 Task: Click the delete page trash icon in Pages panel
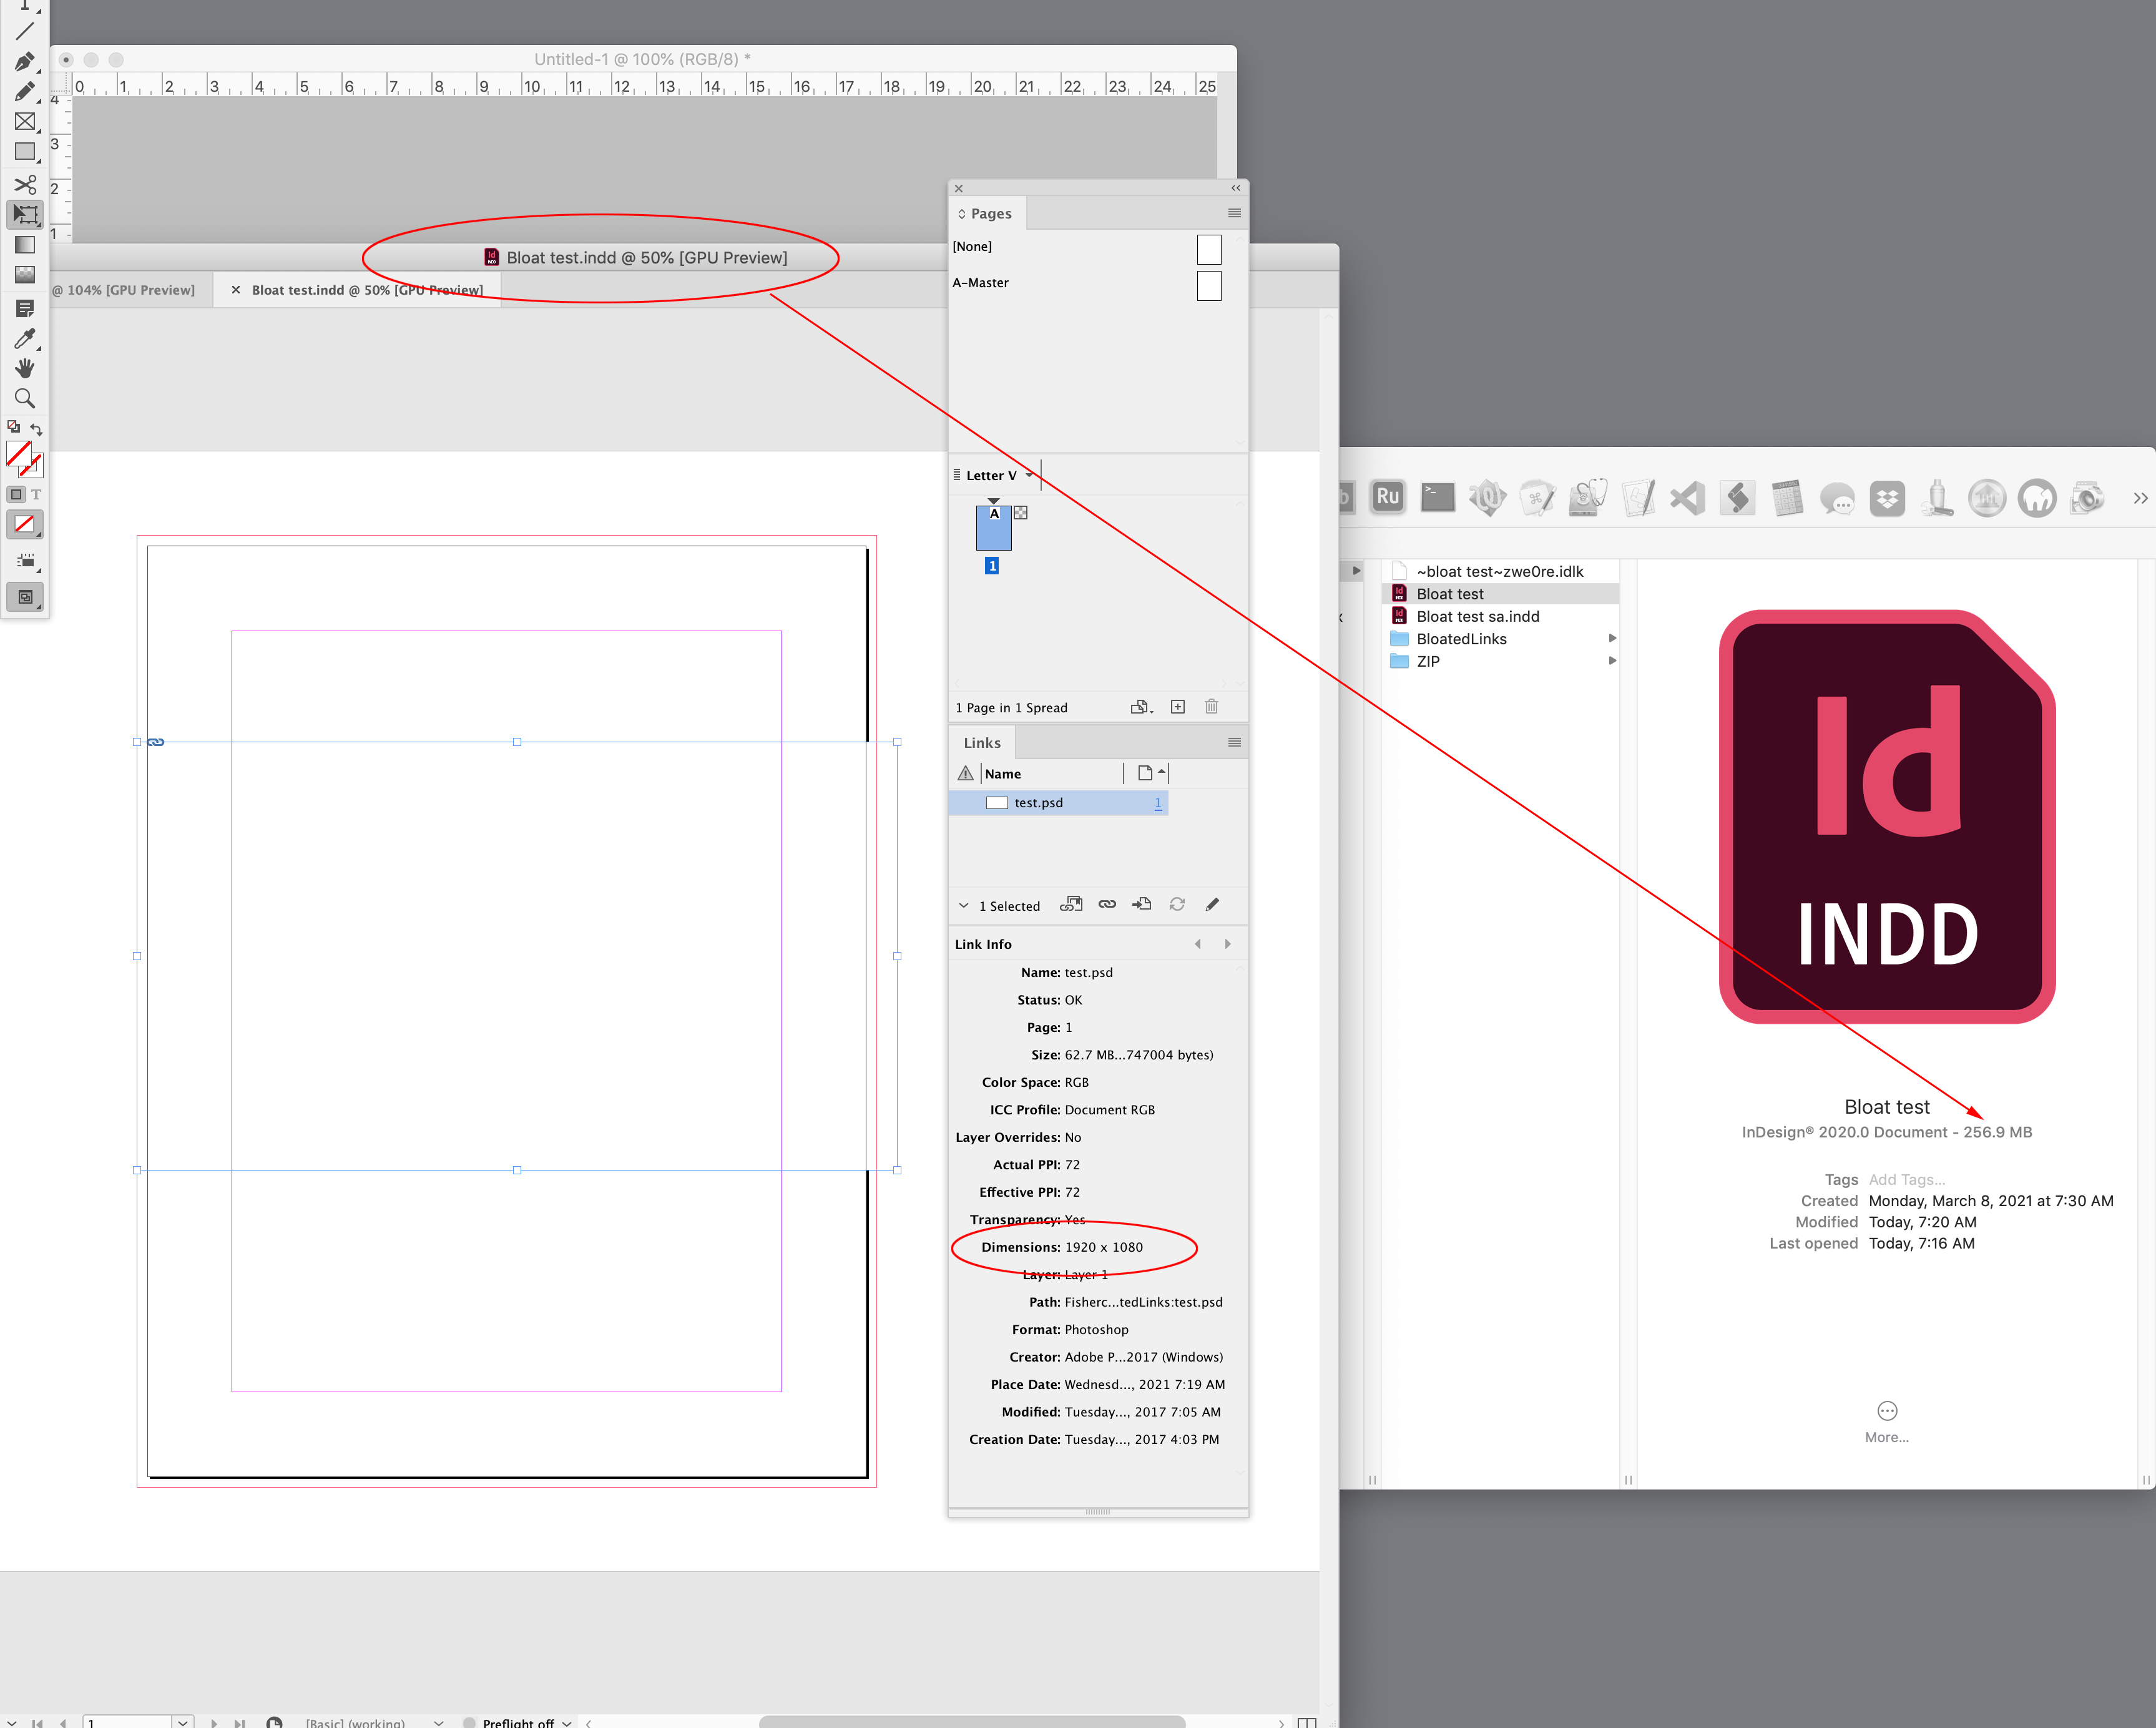pyautogui.click(x=1211, y=707)
